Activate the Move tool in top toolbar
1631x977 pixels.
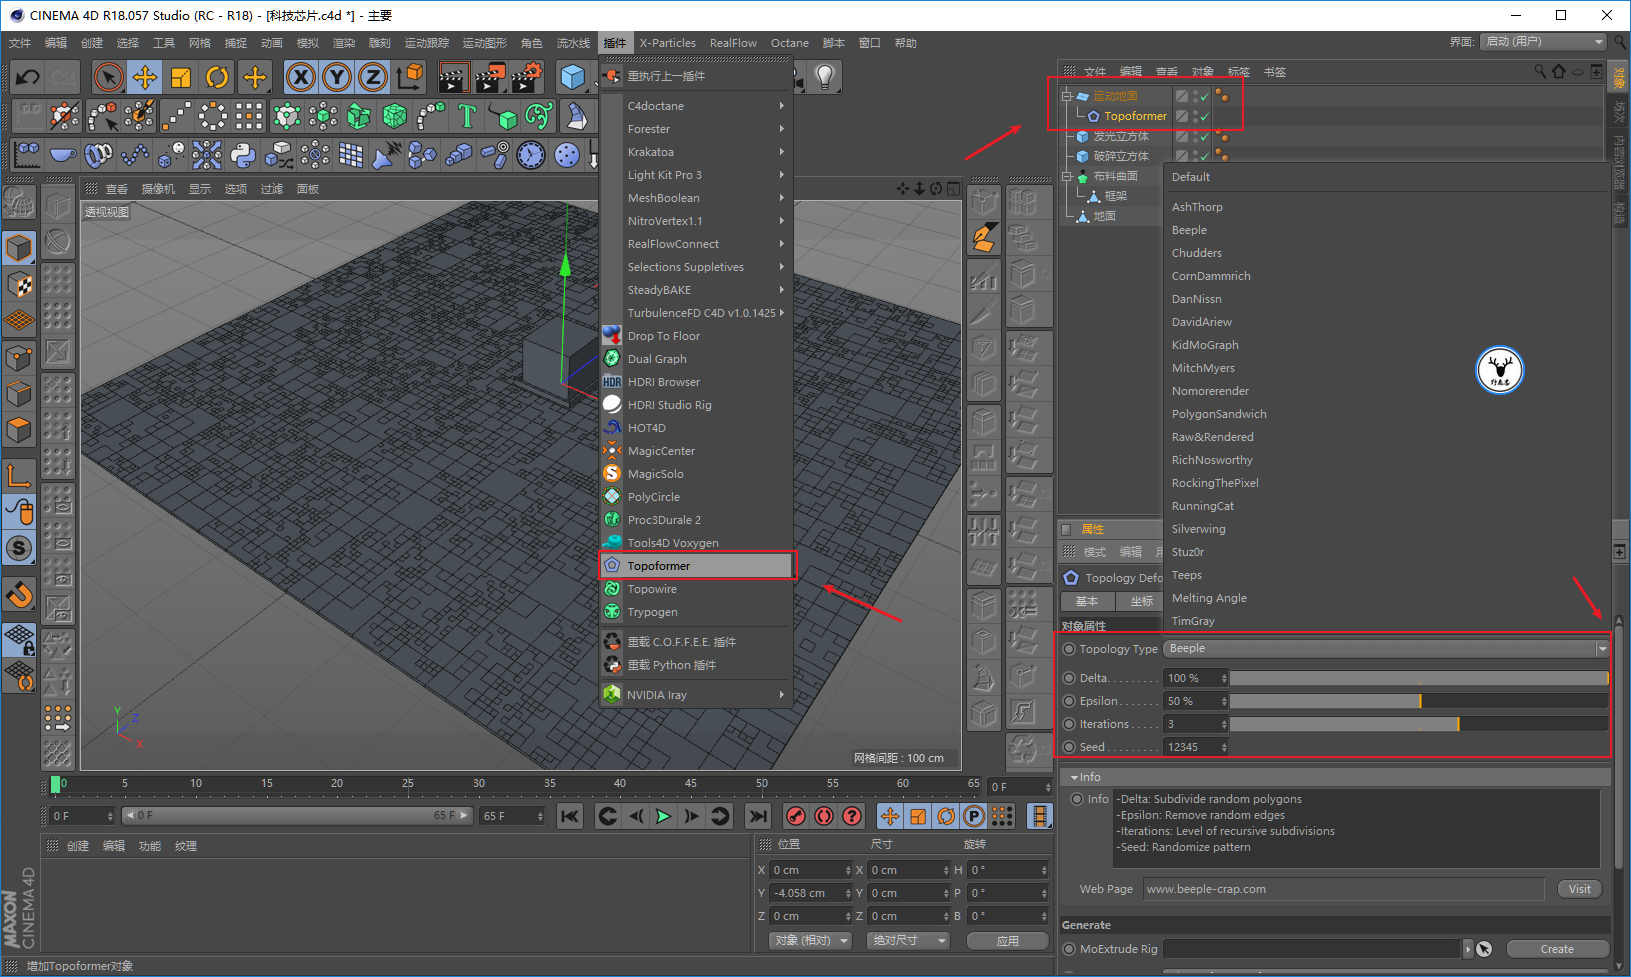145,77
